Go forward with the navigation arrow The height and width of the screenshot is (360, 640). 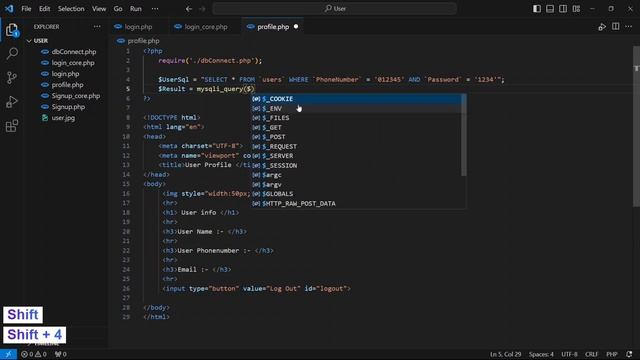click(202, 9)
